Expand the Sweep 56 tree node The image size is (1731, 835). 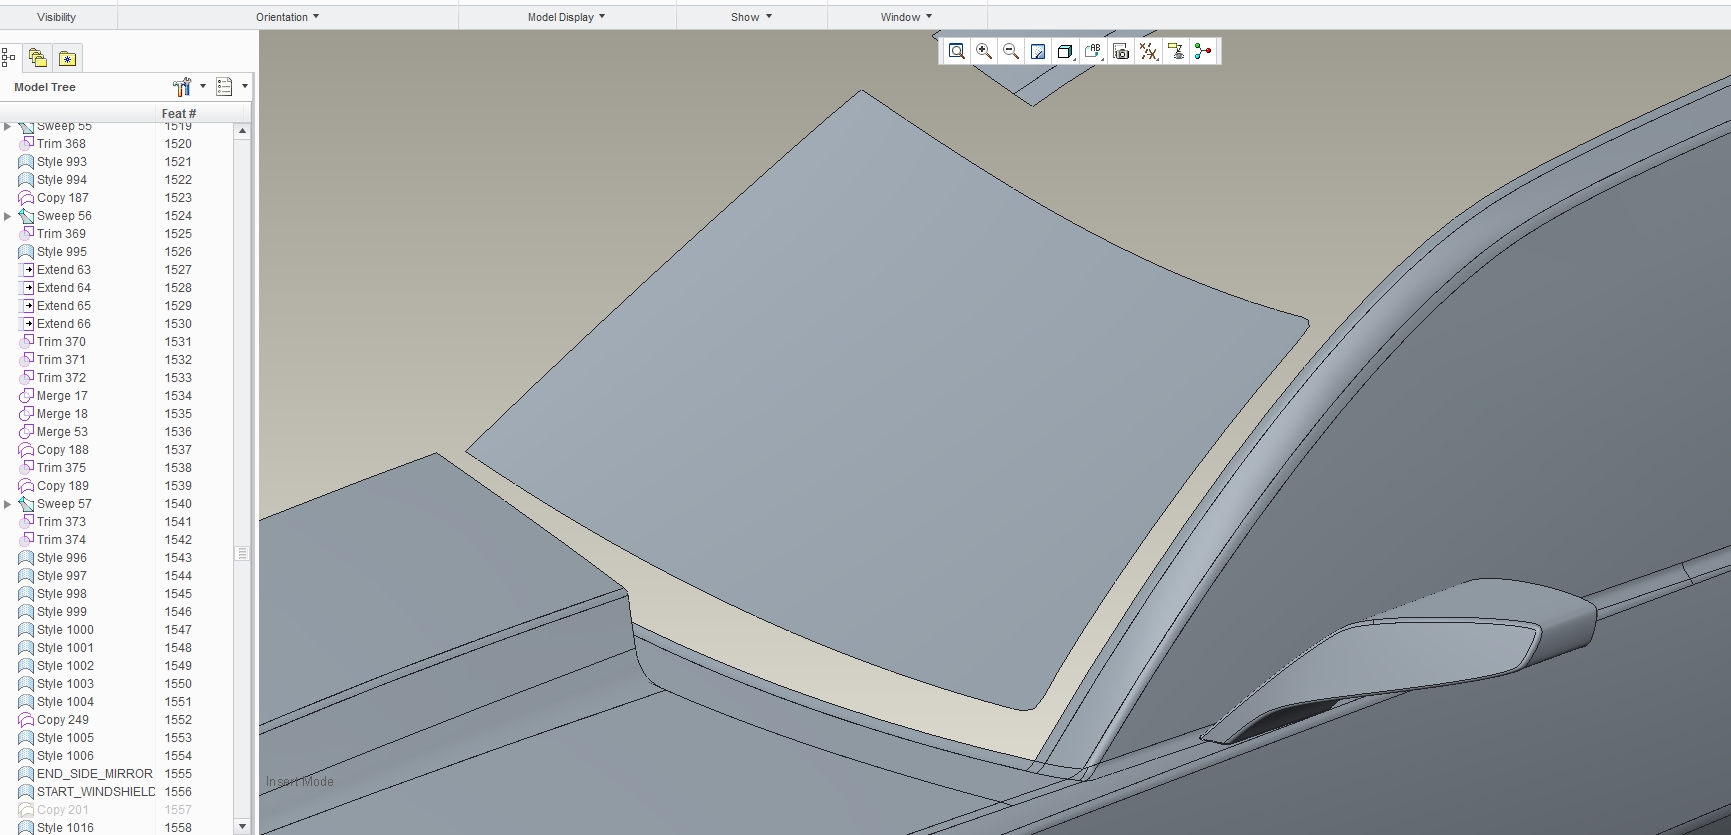[x=8, y=216]
